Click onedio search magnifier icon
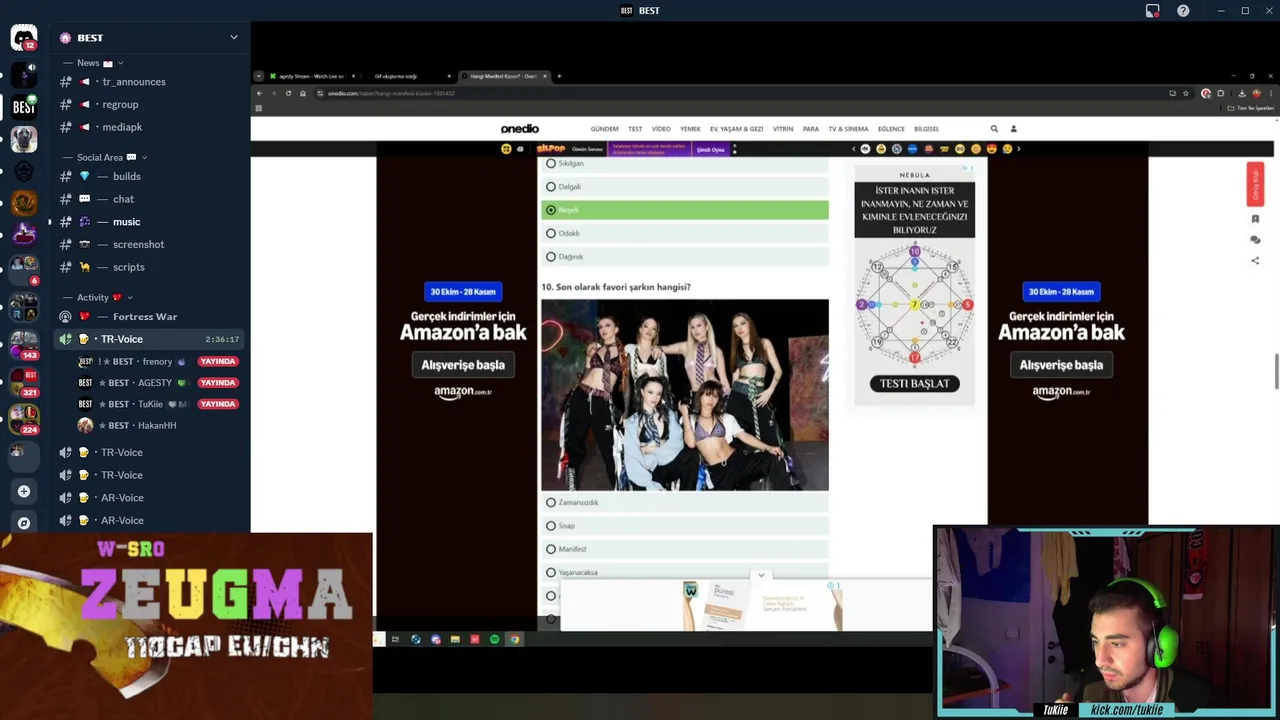This screenshot has height=720, width=1280. (994, 129)
